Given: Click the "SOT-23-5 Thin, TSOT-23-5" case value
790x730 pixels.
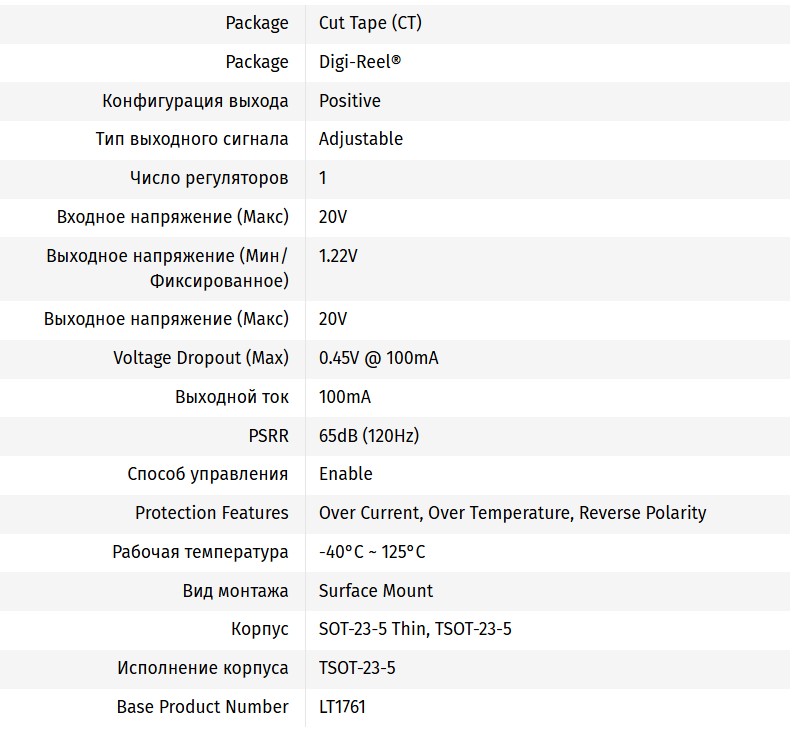Looking at the screenshot, I should click(415, 629).
